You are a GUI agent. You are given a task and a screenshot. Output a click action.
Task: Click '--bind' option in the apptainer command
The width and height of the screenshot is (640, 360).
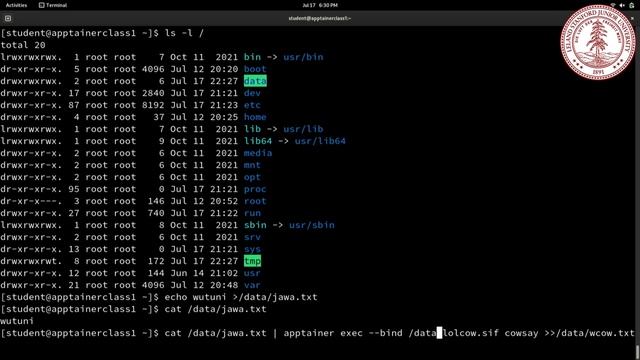(386, 333)
